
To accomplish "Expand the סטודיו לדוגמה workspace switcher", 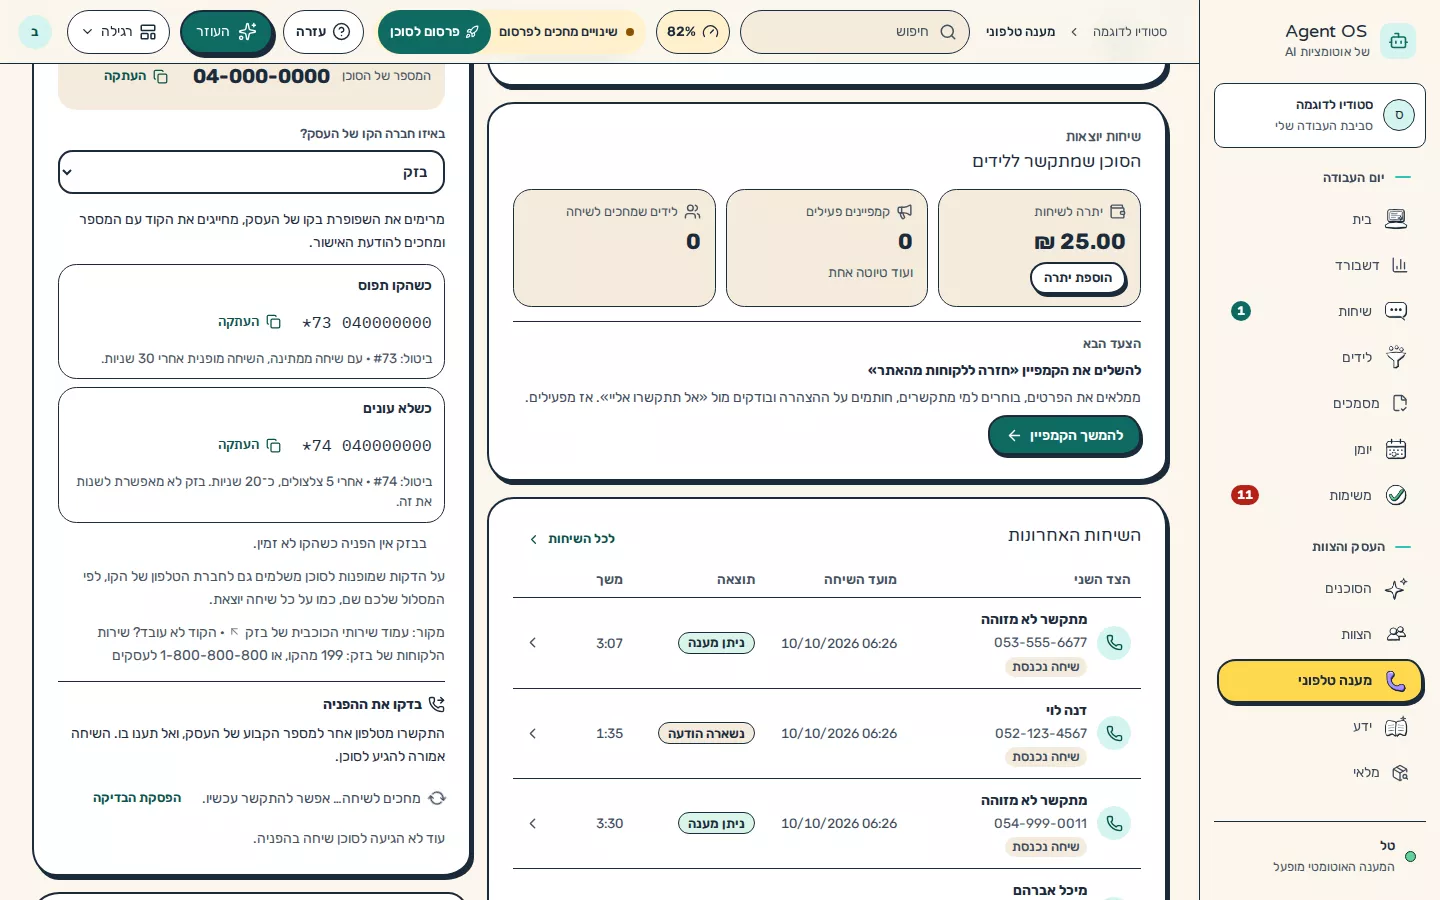I will (1320, 115).
